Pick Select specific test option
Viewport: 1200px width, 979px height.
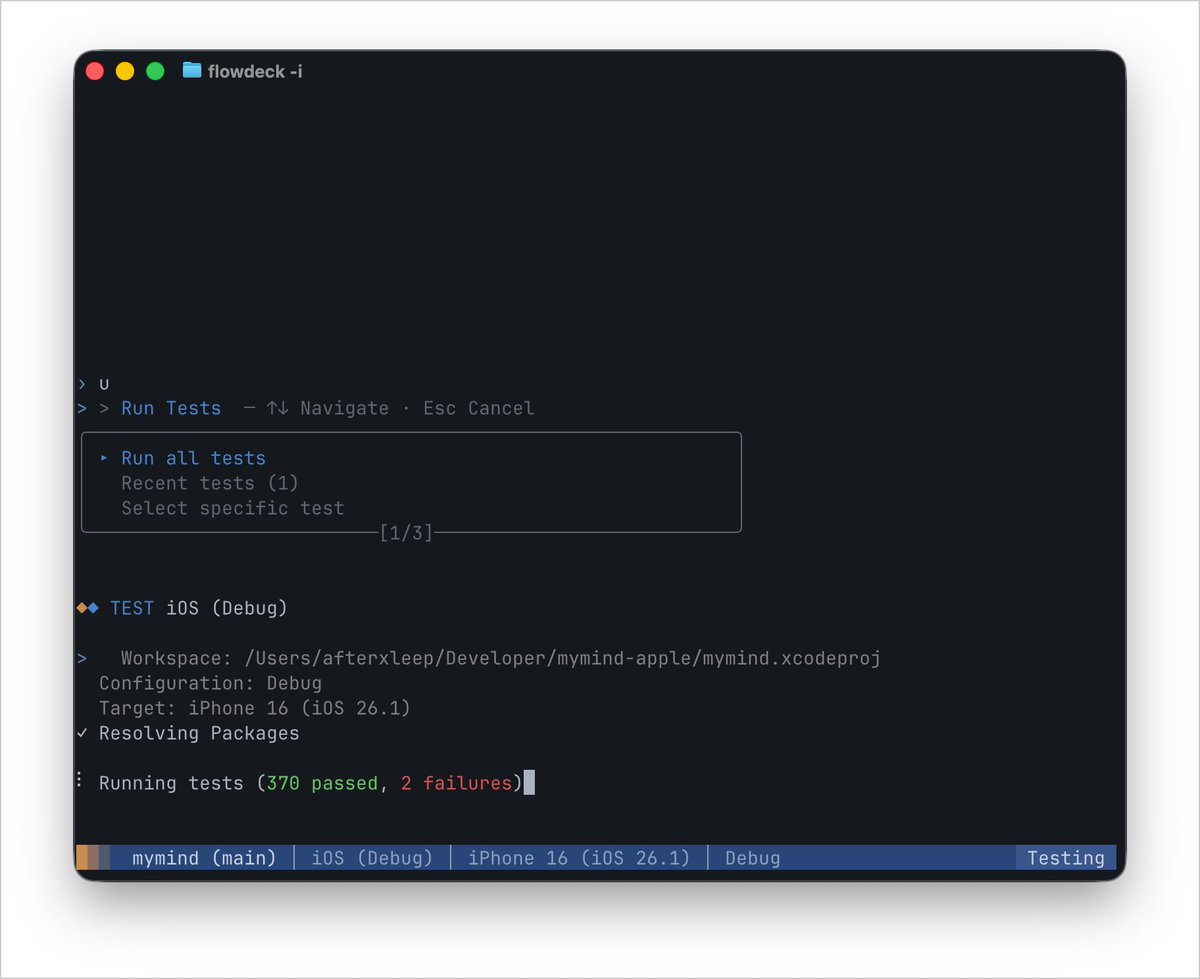(x=232, y=508)
